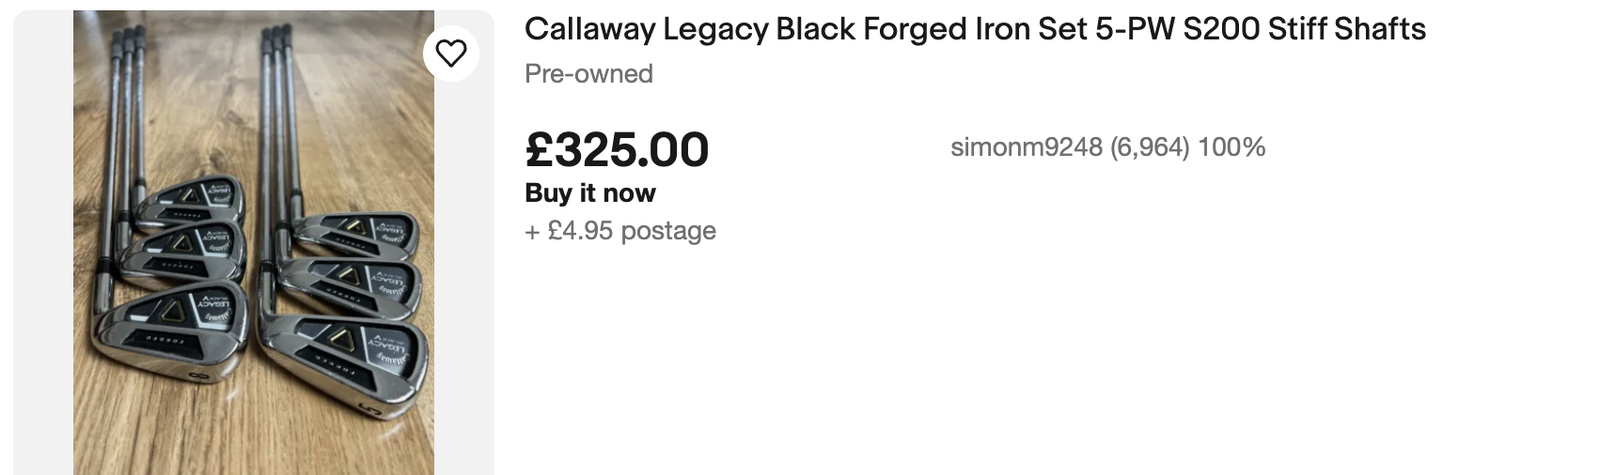Image resolution: width=1600 pixels, height=475 pixels.
Task: Click the Pre-owned condition label
Action: pos(588,74)
